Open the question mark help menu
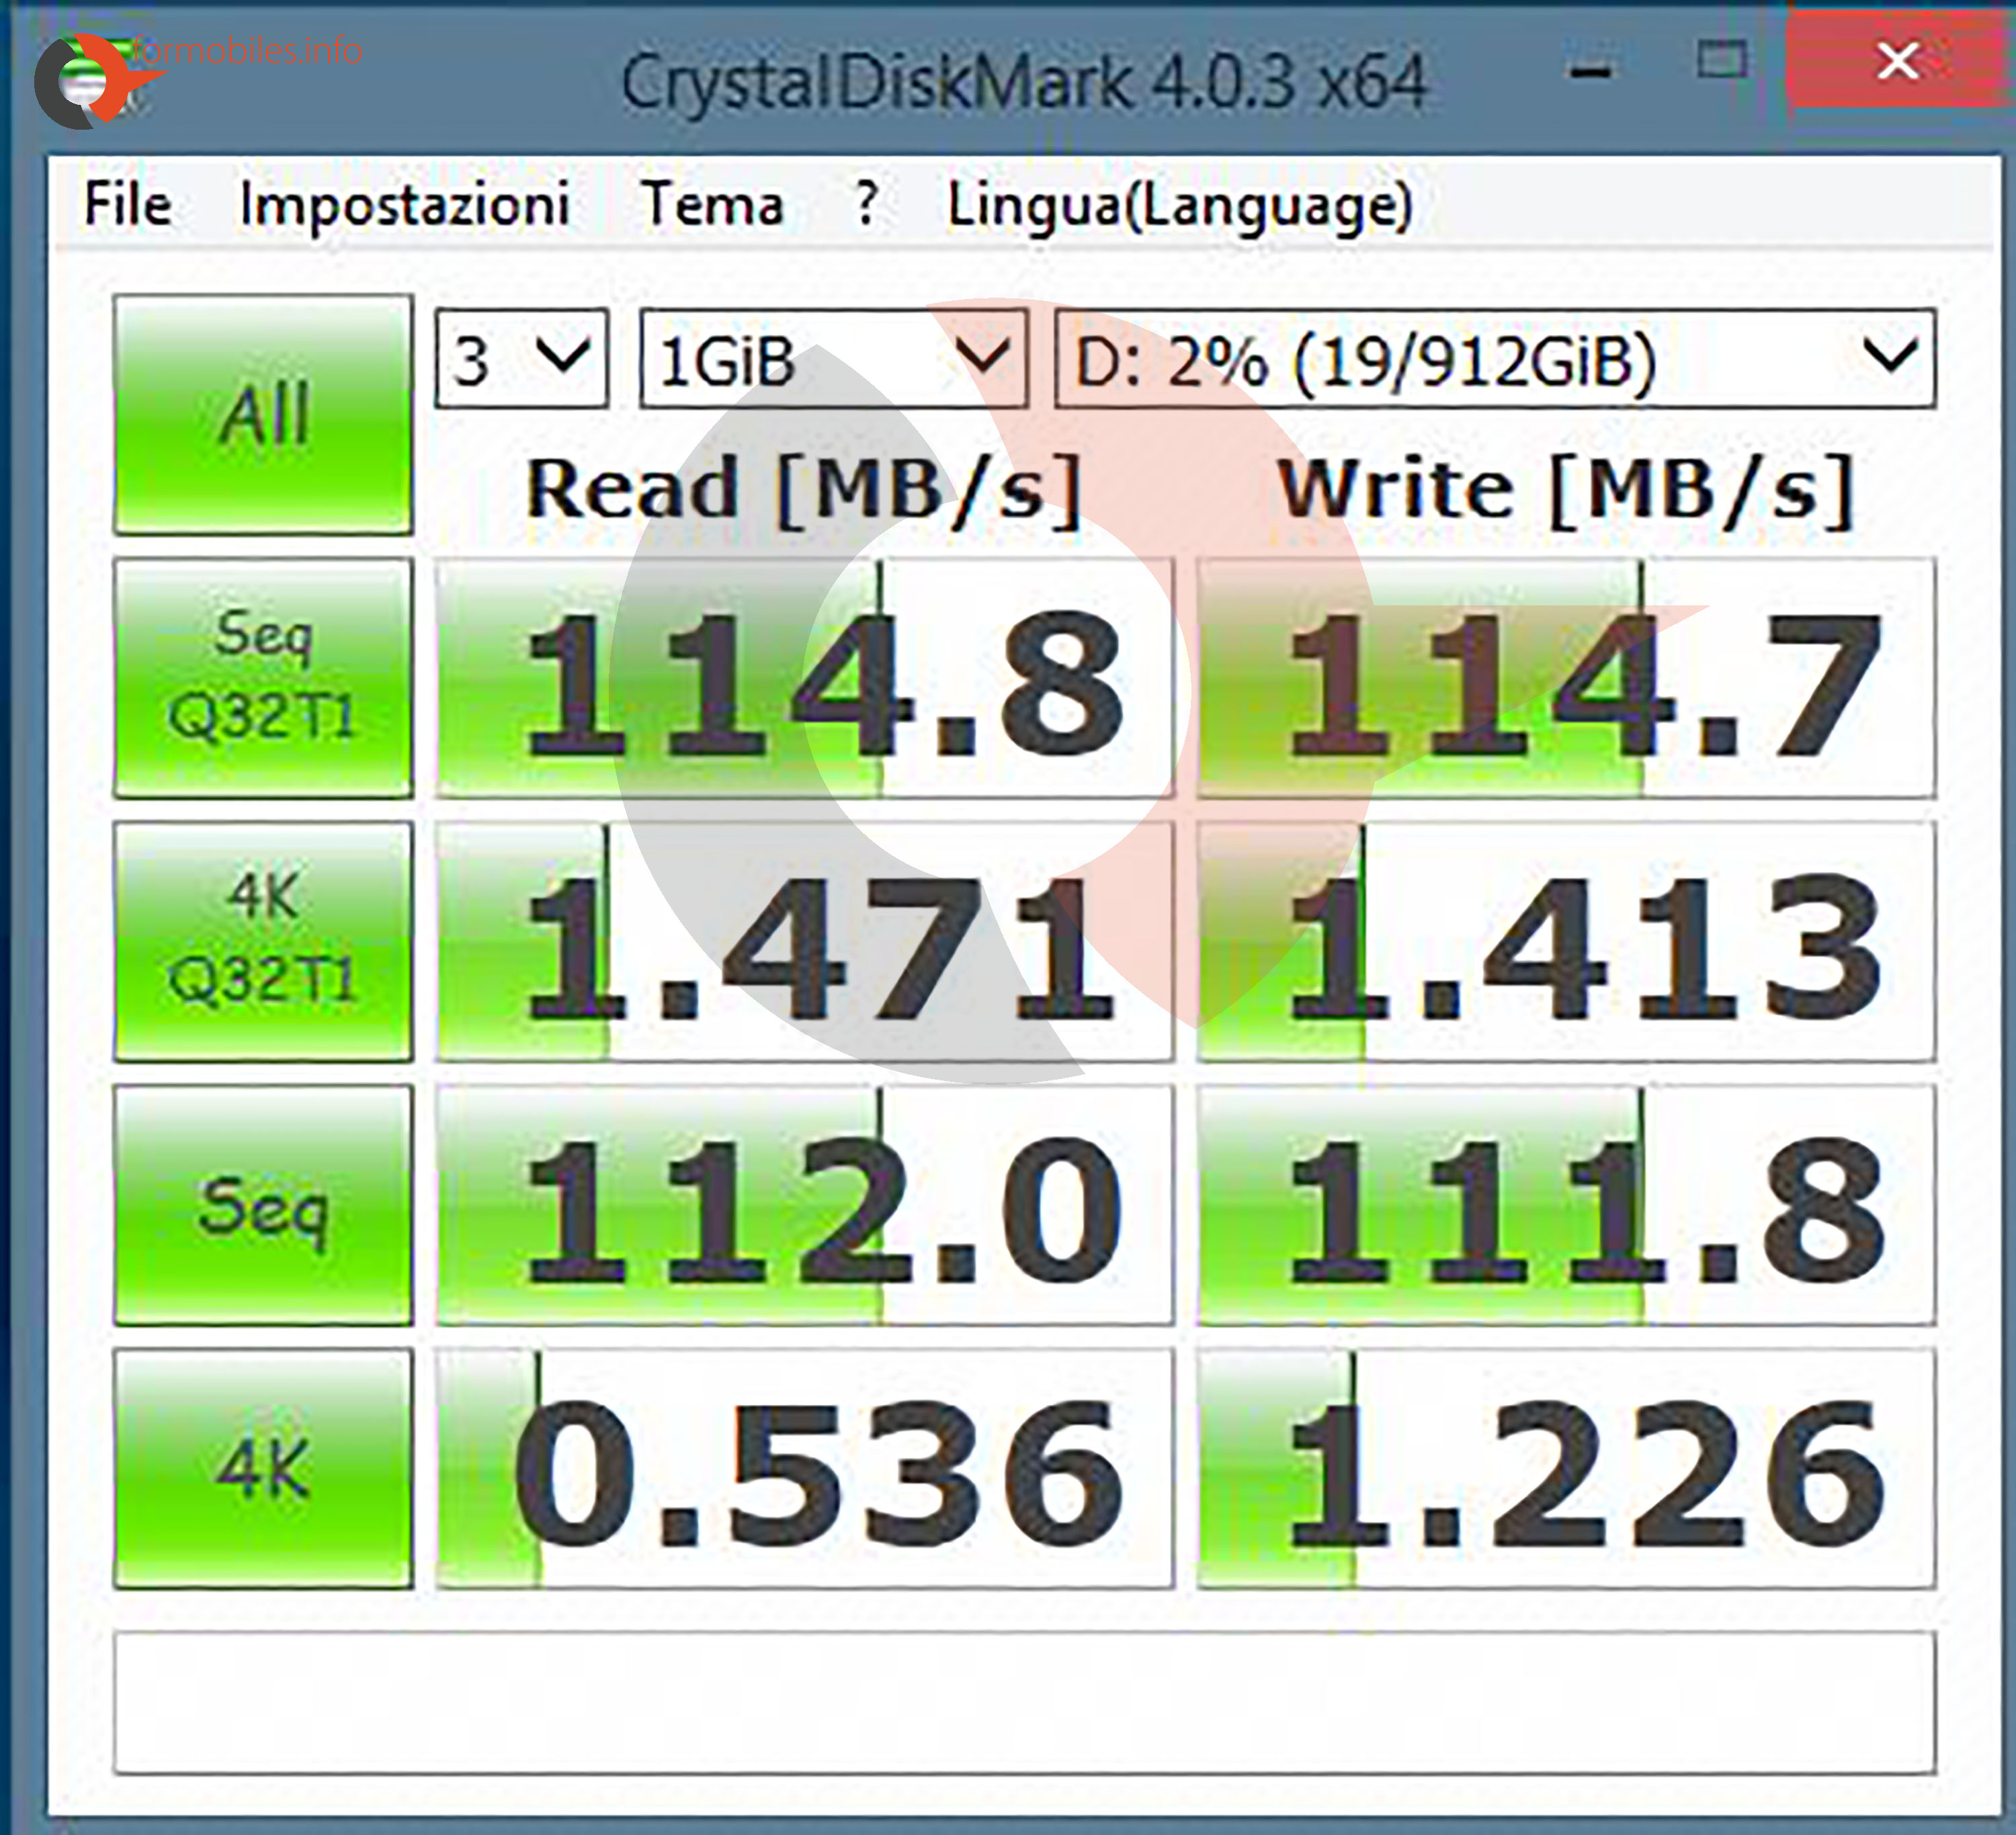The width and height of the screenshot is (2016, 1835). 867,205
